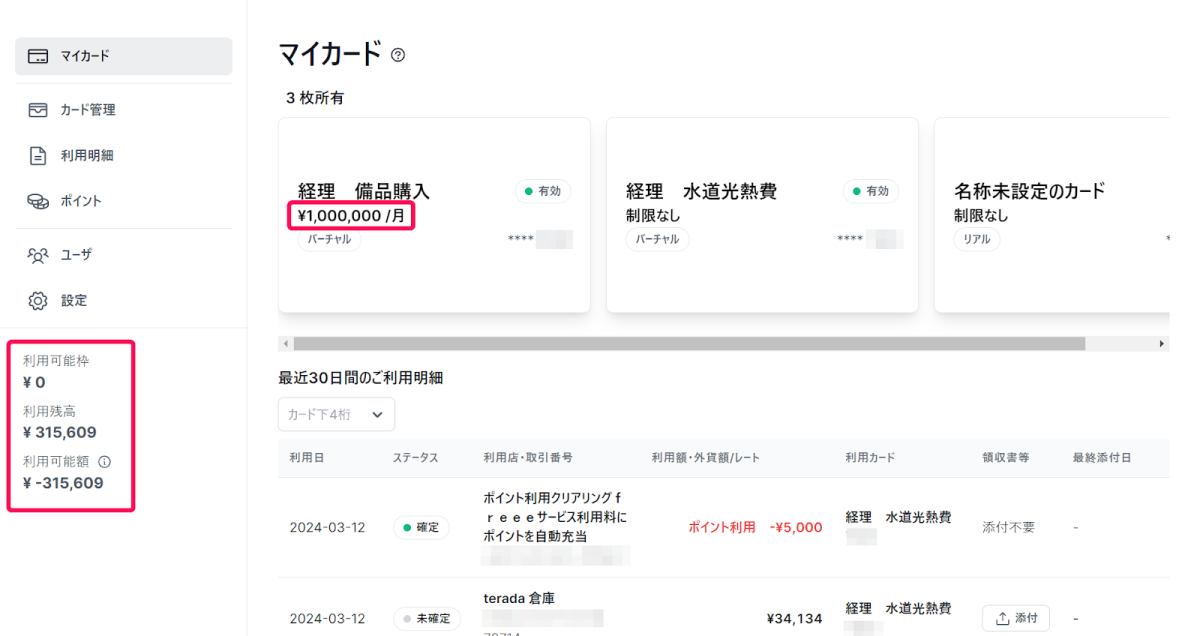Click the left arrow of card scrollbar
Screen dimensions: 1200x636
point(286,343)
